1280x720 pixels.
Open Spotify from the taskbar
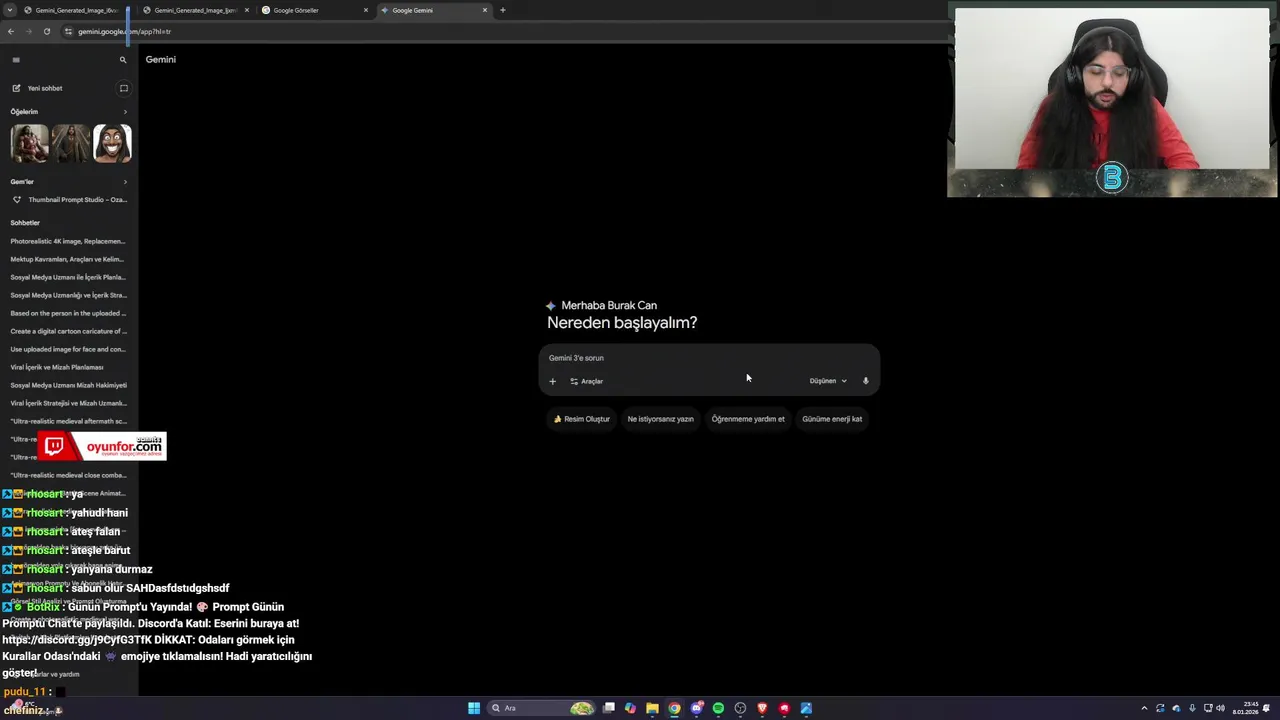[718, 708]
